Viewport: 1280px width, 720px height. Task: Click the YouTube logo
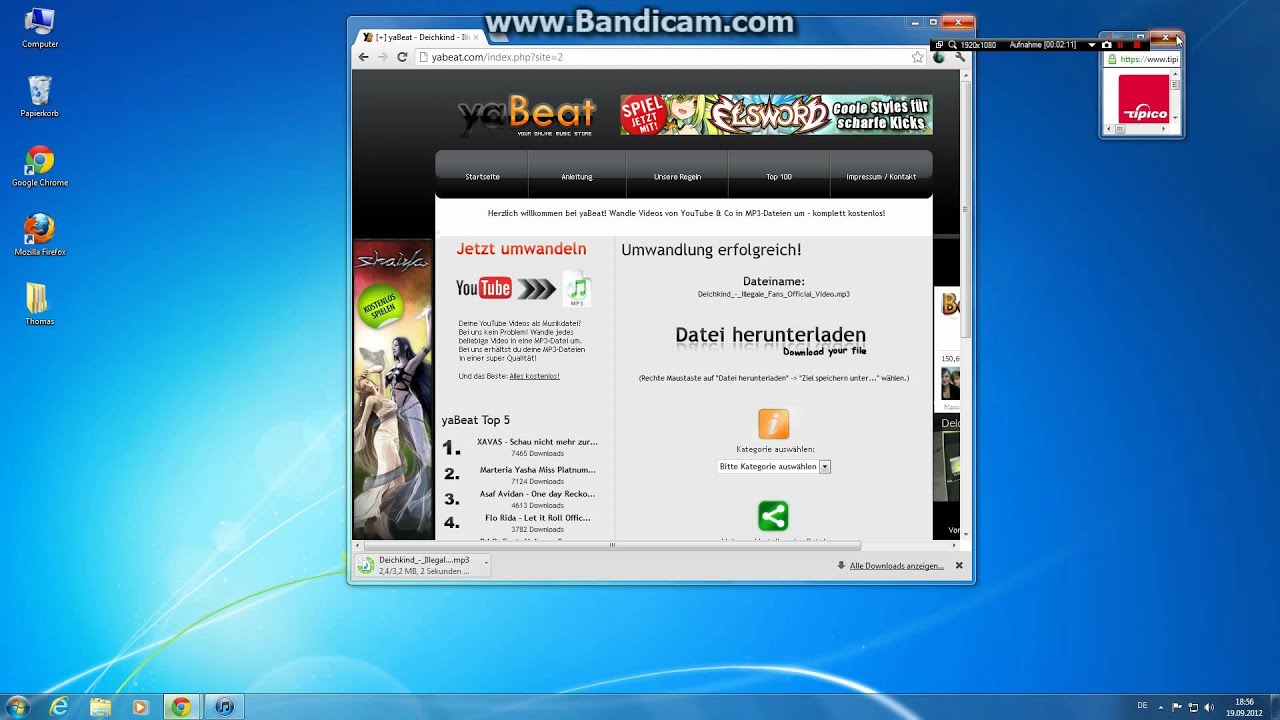tap(484, 289)
